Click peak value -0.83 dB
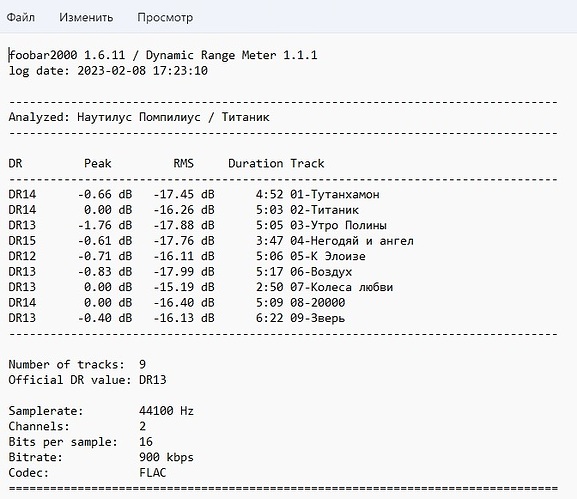Viewport: 577px width, 499px height. [105, 272]
